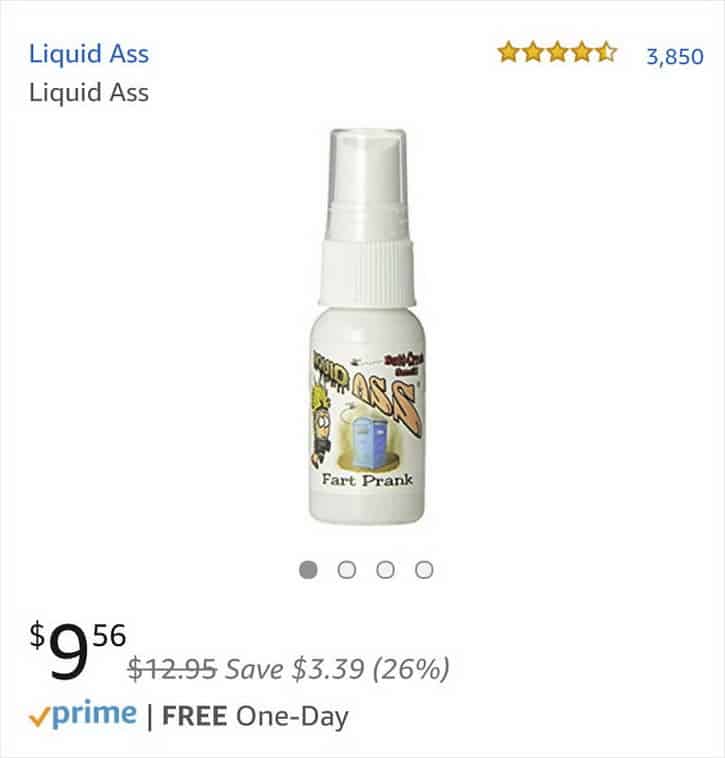Screen dimensions: 725x758
Task: Tap the clear spray cap on the bottle
Action: point(367,184)
